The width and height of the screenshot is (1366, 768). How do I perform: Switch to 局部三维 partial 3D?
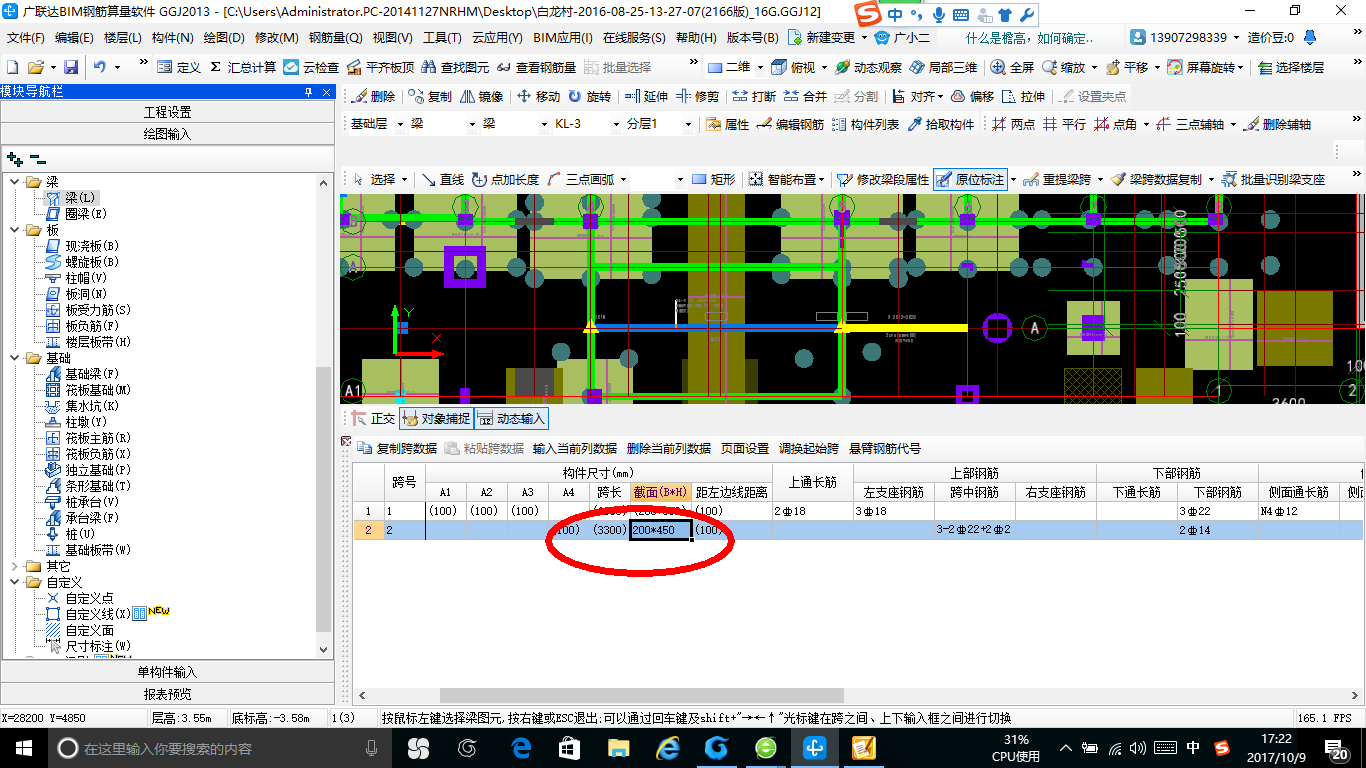coord(943,67)
